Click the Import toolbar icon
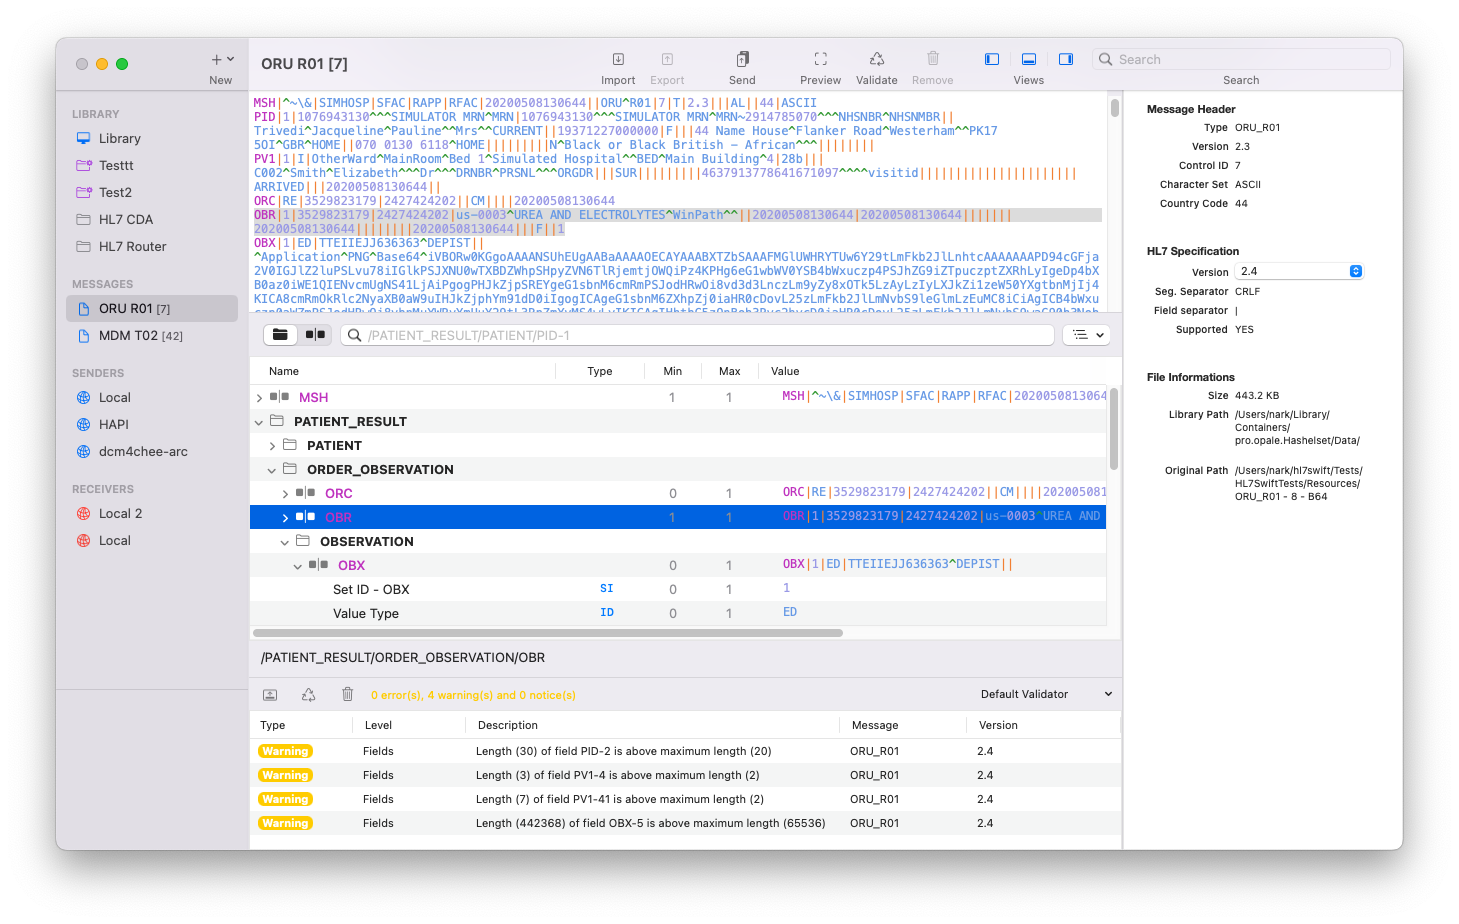The height and width of the screenshot is (924, 1459). click(x=618, y=60)
